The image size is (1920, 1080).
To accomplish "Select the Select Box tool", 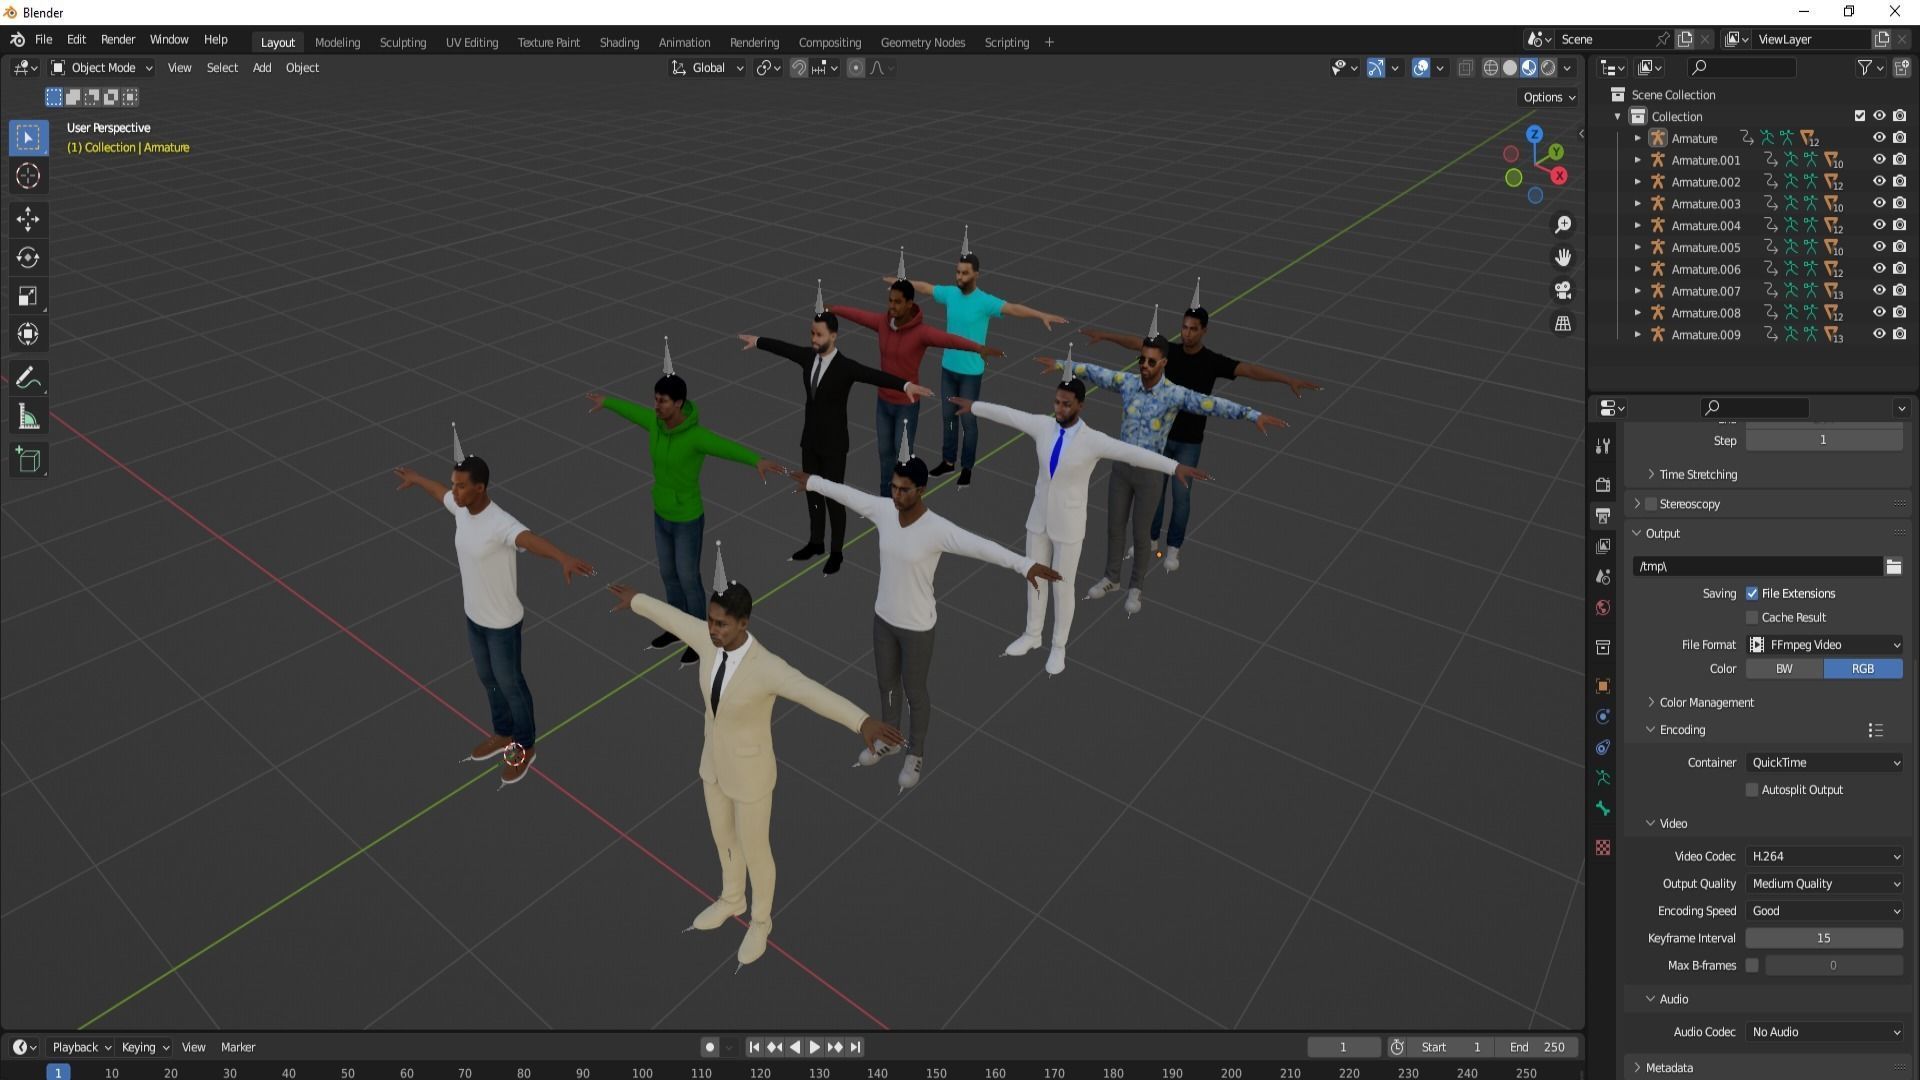I will [x=28, y=137].
